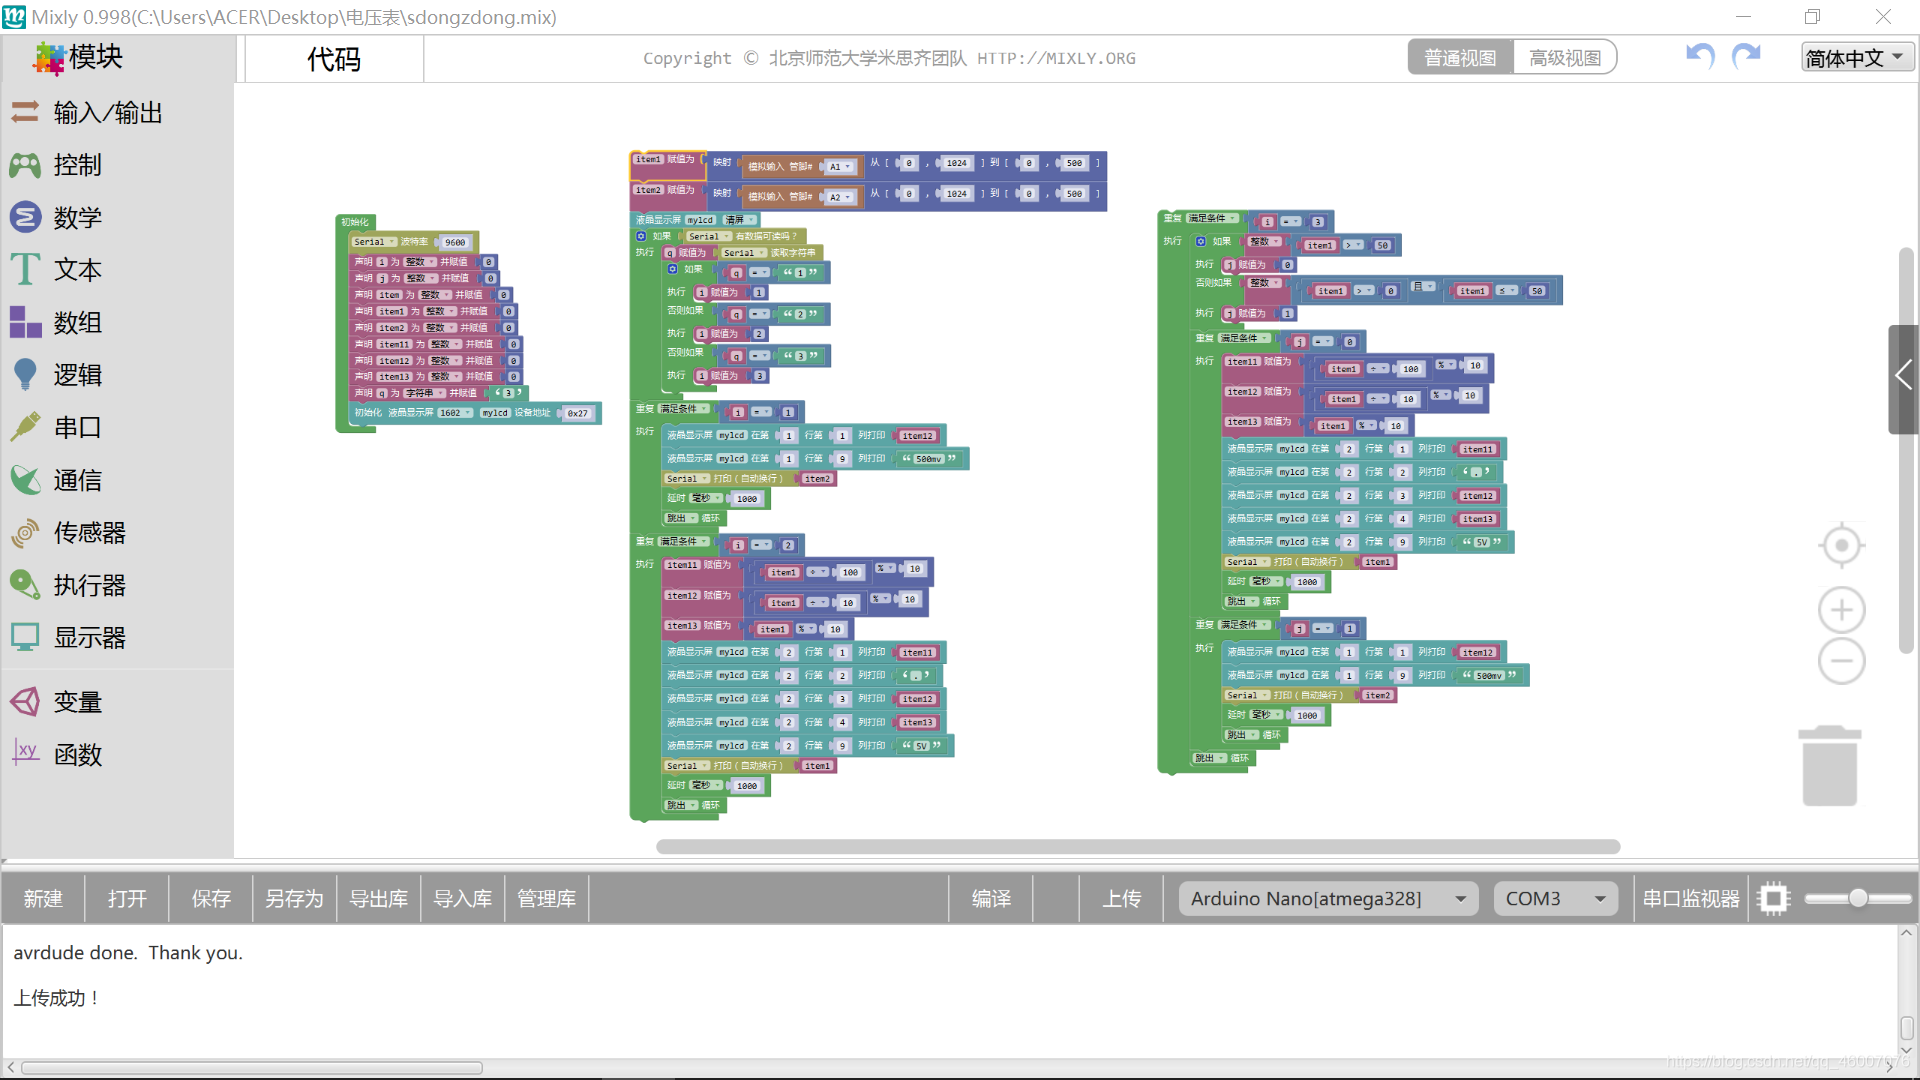
Task: Click the workspace vertical scrollbar
Action: [1906, 450]
